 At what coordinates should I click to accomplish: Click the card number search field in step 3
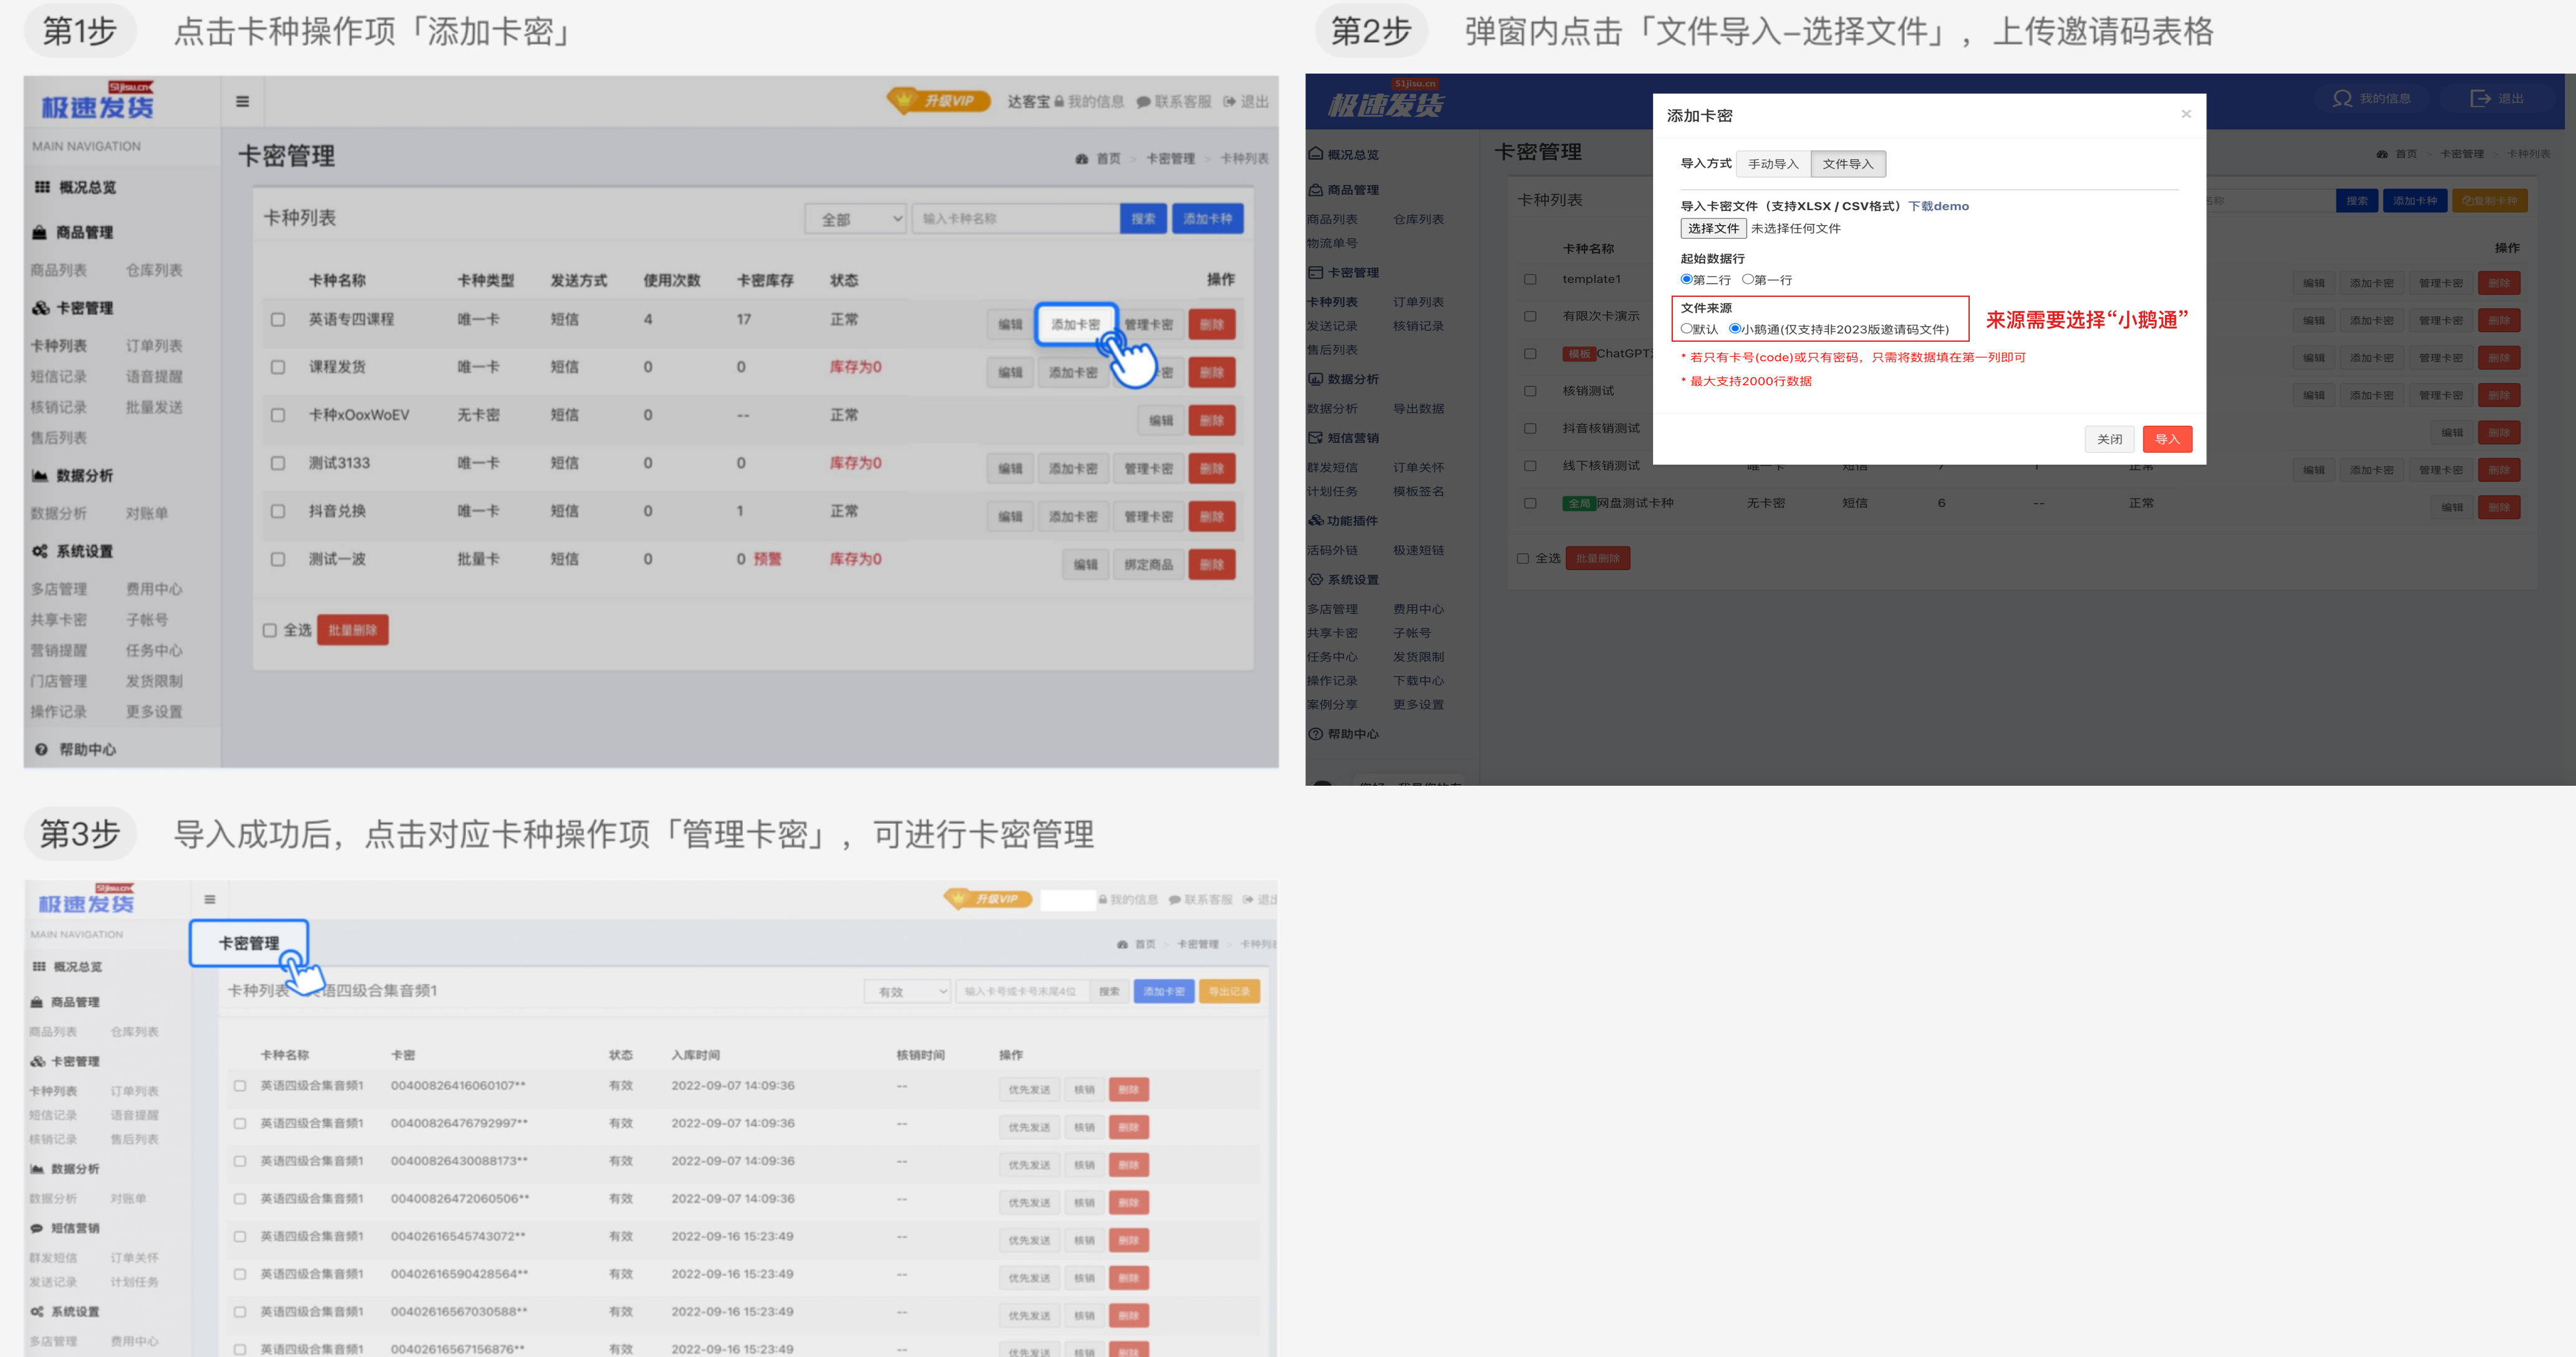click(1021, 991)
